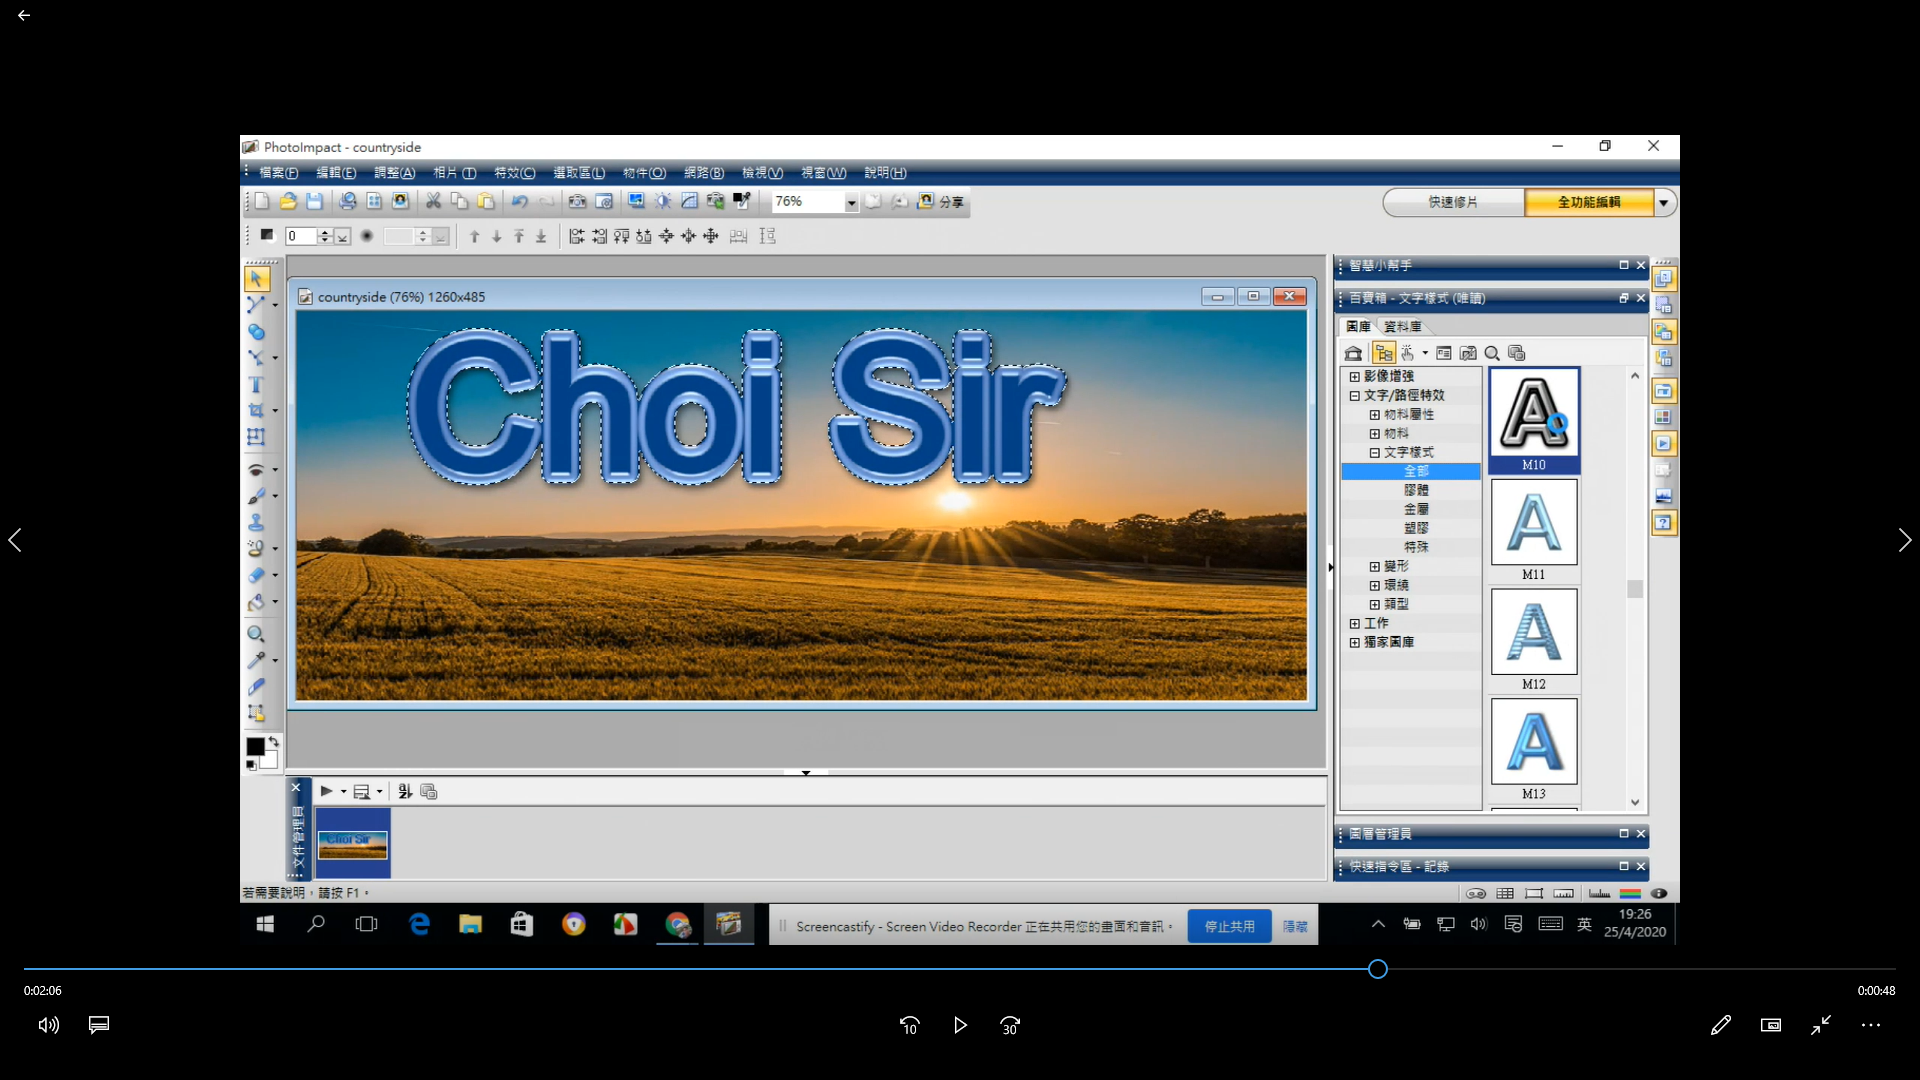
Task: Expand the 環繞 tree node
Action: click(x=1374, y=586)
